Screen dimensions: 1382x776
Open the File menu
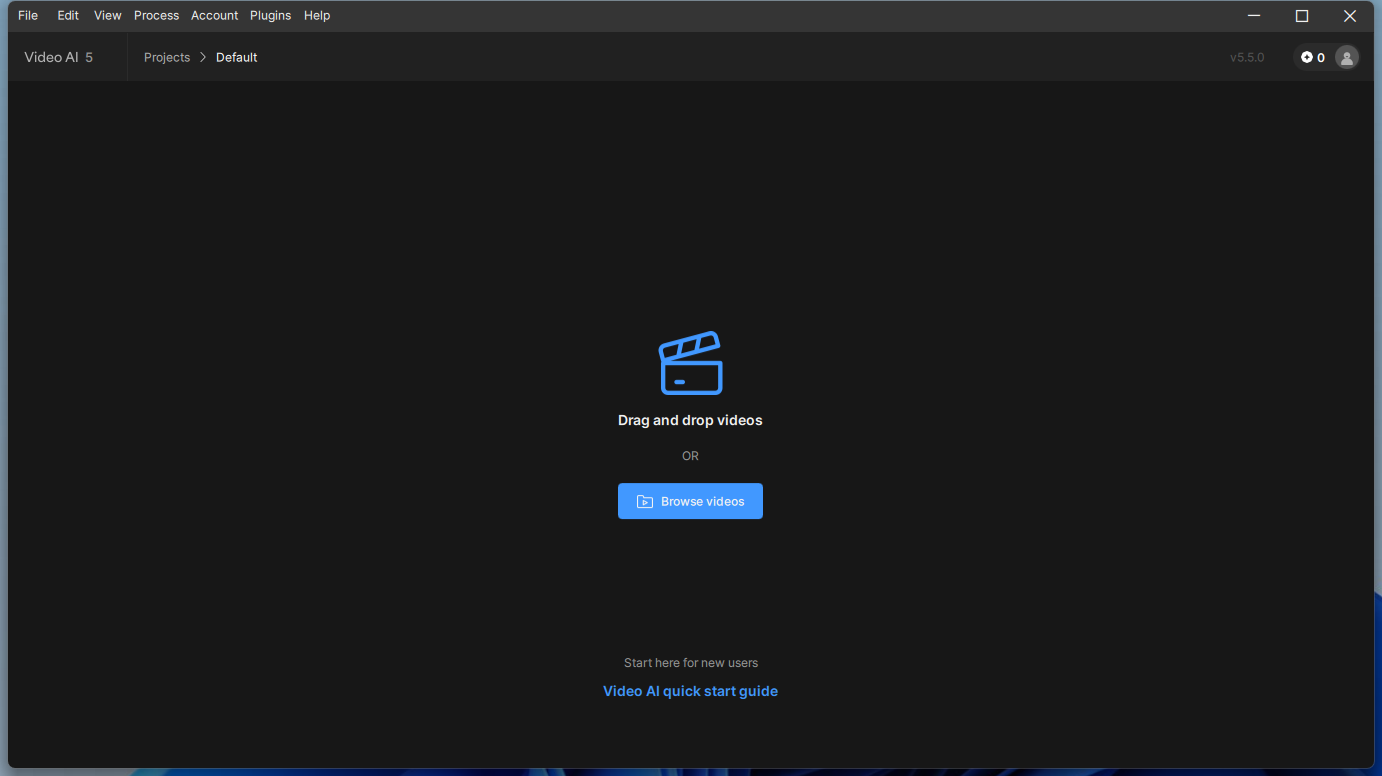(x=28, y=15)
